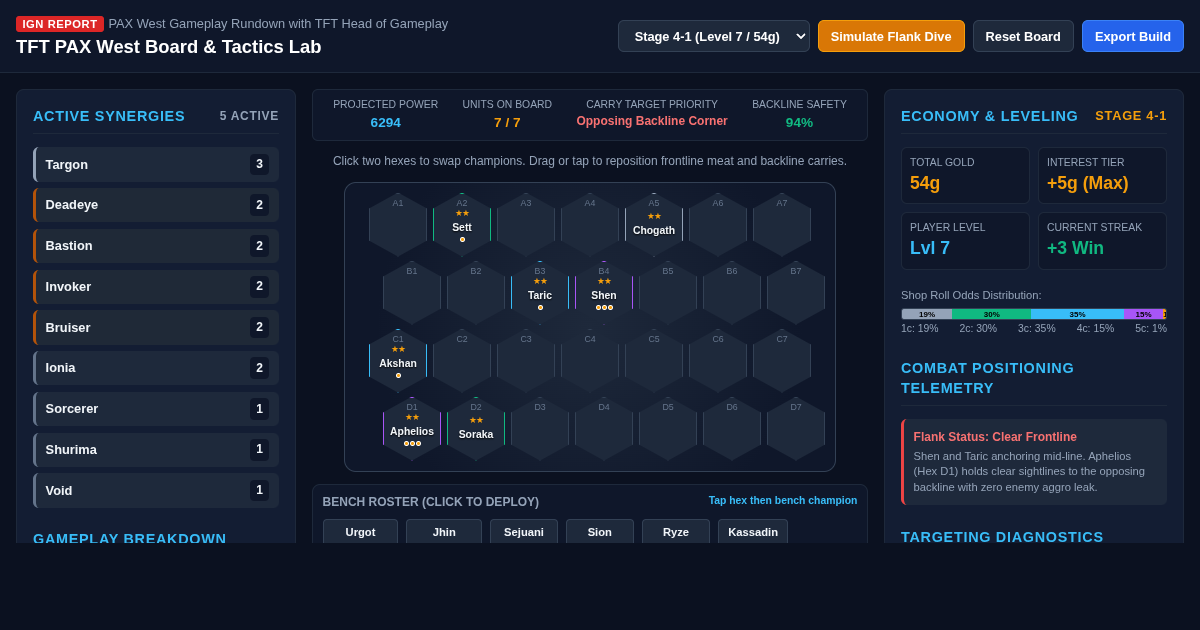
Task: Click the 2-cost 30% roll odds segment
Action: (x=991, y=314)
